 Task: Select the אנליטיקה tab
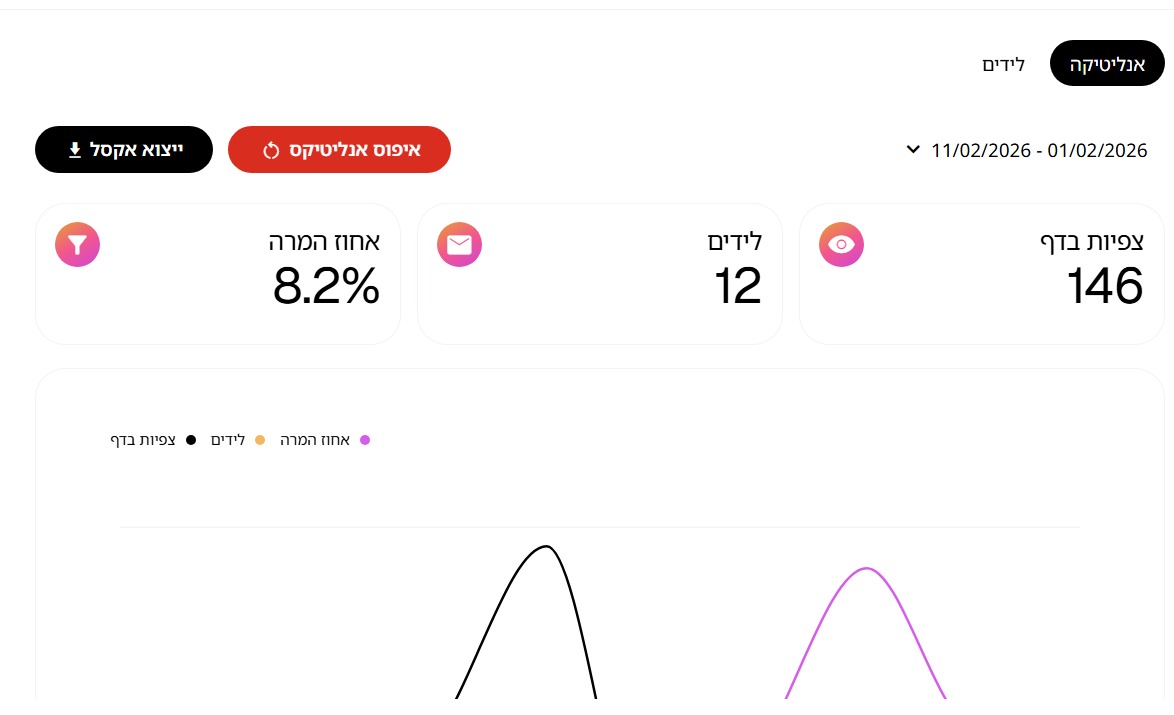click(1107, 64)
